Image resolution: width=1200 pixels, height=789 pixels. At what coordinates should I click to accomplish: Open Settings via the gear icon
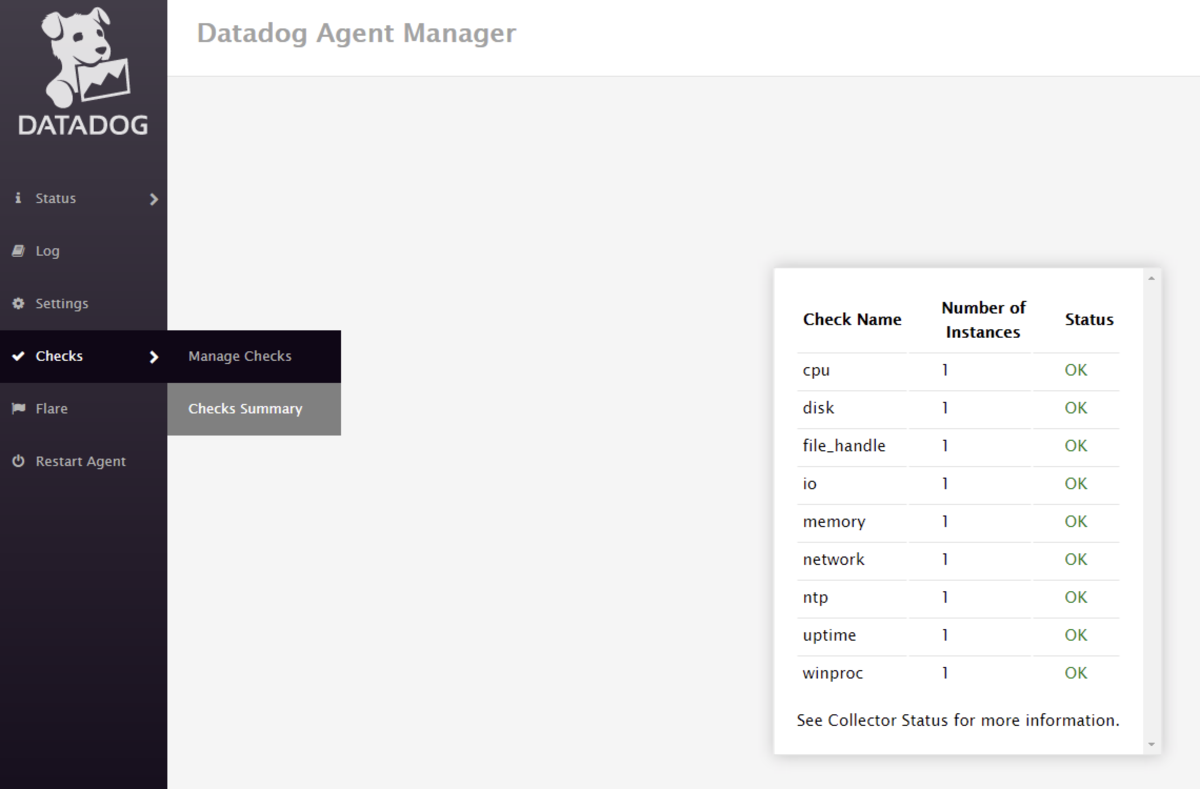(17, 303)
